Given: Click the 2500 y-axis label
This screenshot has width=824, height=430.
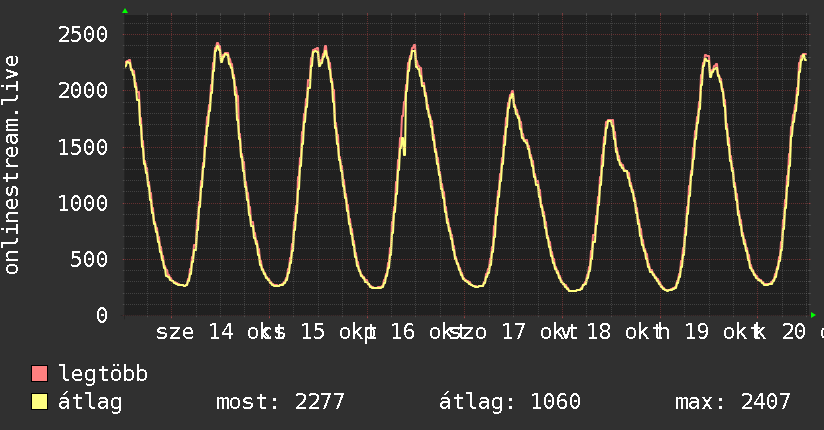Looking at the screenshot, I should [x=83, y=35].
